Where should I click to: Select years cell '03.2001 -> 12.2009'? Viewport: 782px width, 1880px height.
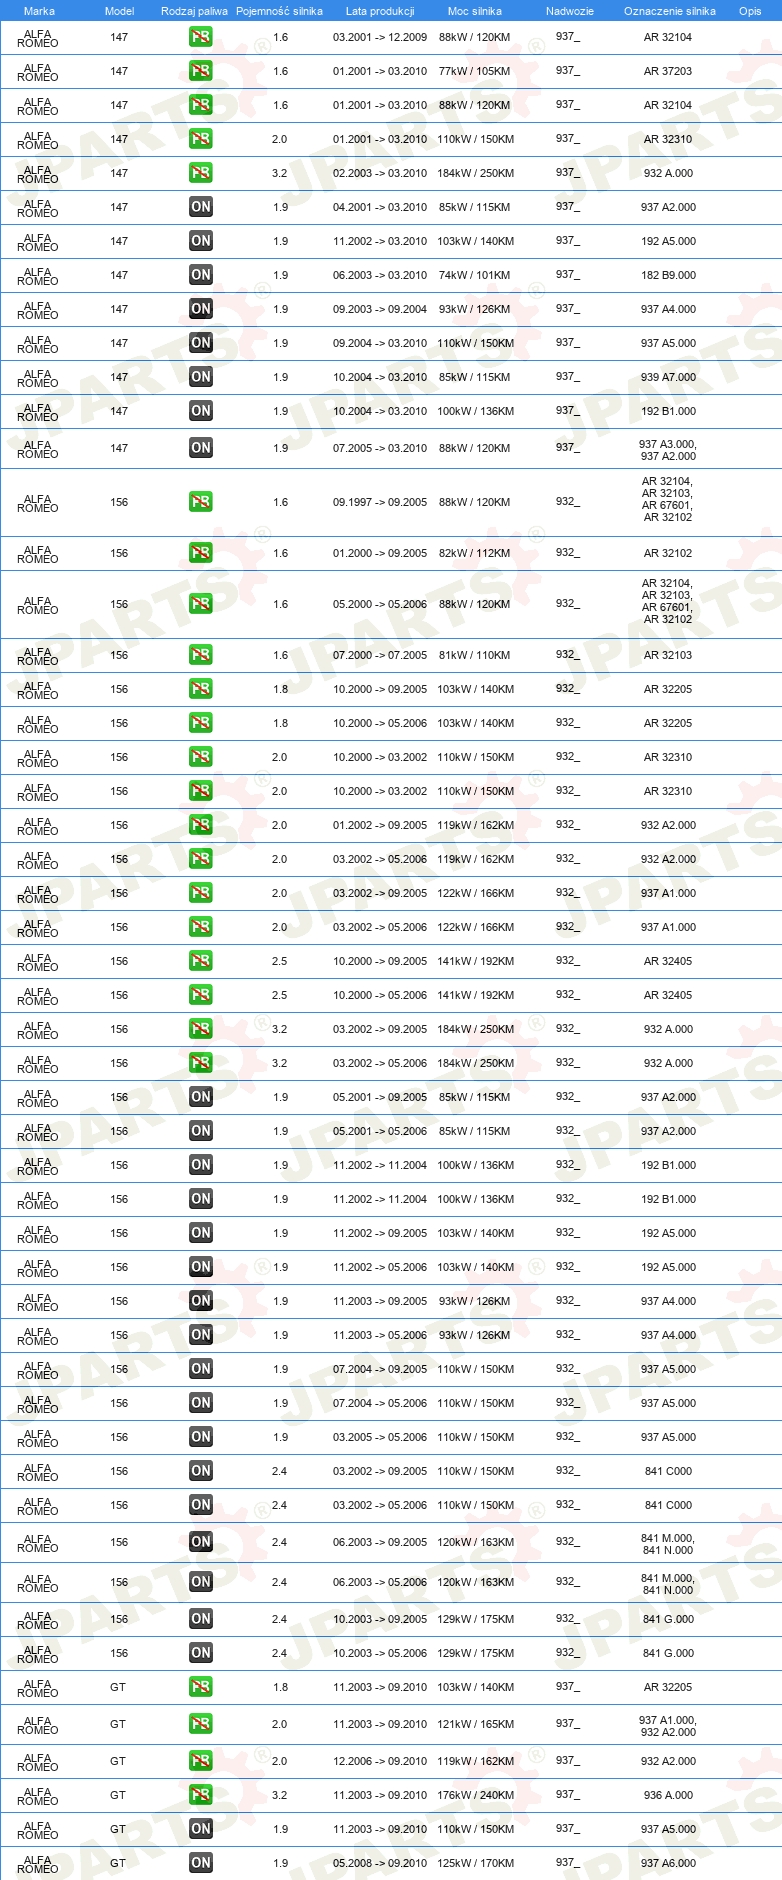pyautogui.click(x=380, y=37)
